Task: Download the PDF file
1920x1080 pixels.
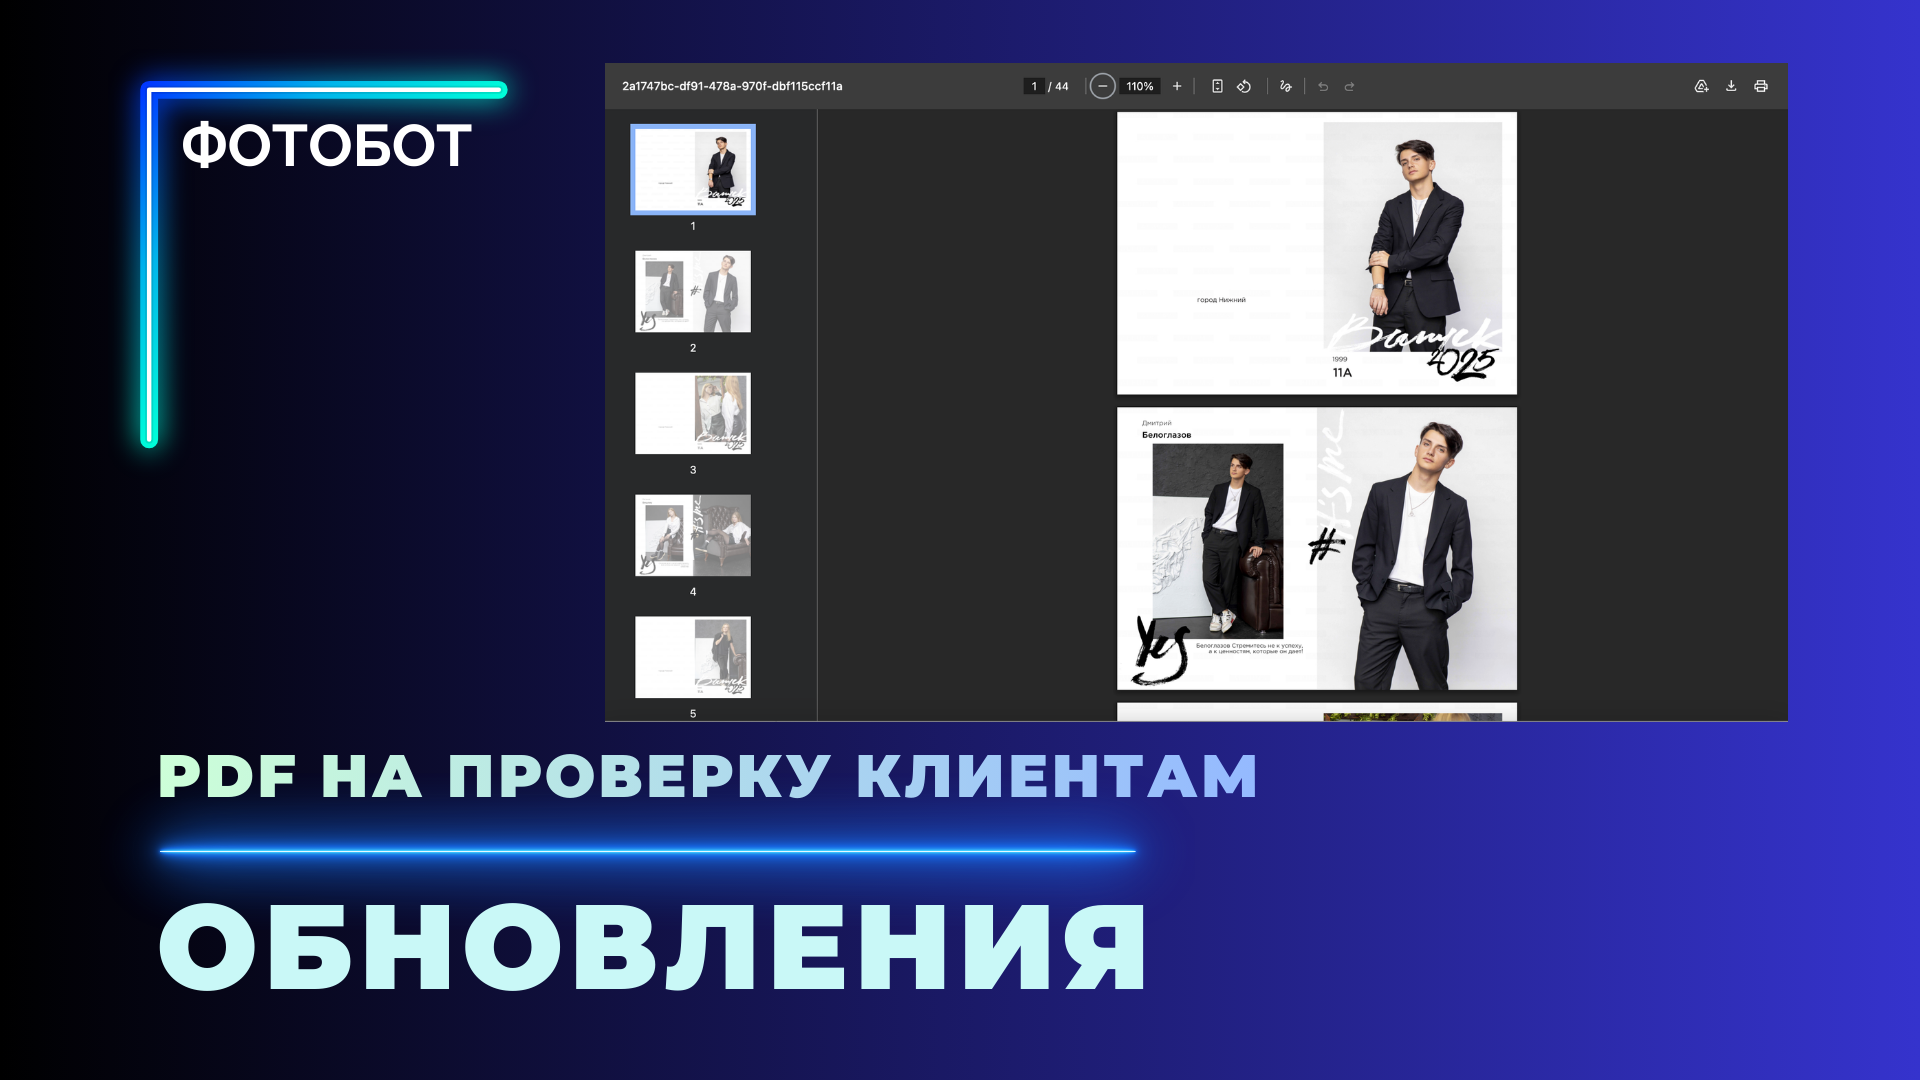Action: [1731, 86]
